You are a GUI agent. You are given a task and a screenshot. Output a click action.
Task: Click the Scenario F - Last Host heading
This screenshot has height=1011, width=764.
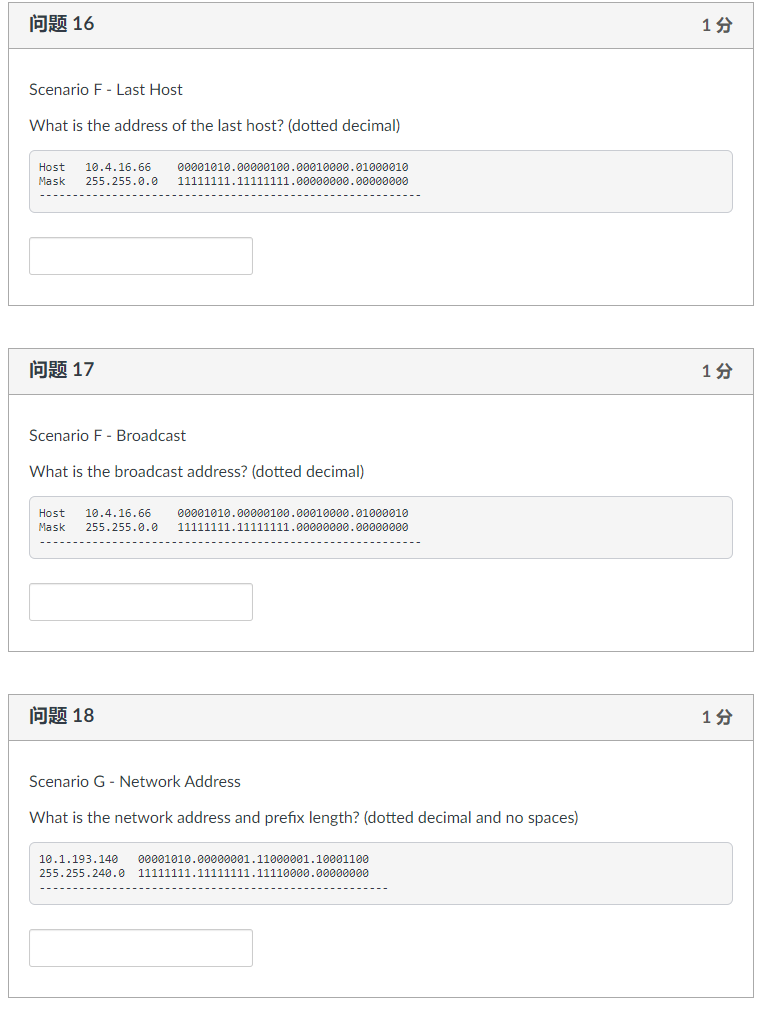tap(104, 89)
